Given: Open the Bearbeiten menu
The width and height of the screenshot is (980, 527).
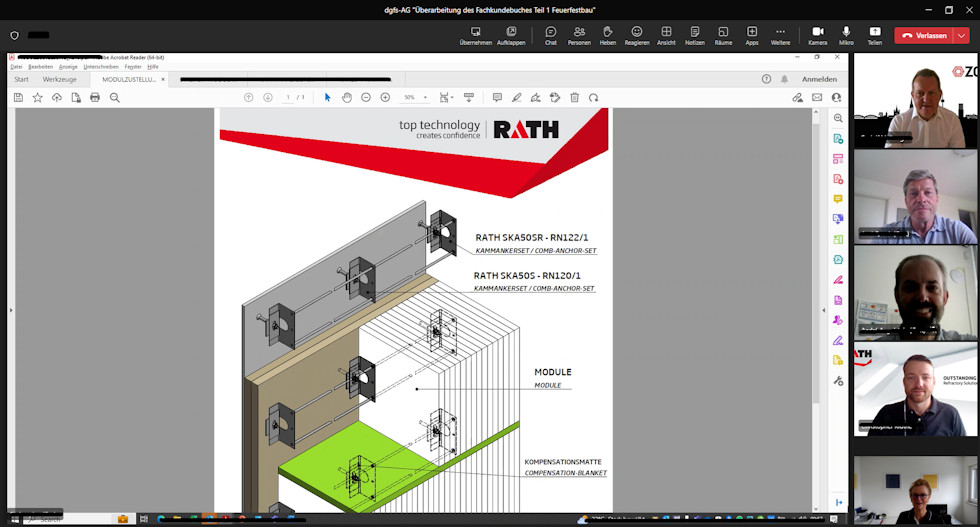Looking at the screenshot, I should point(41,67).
